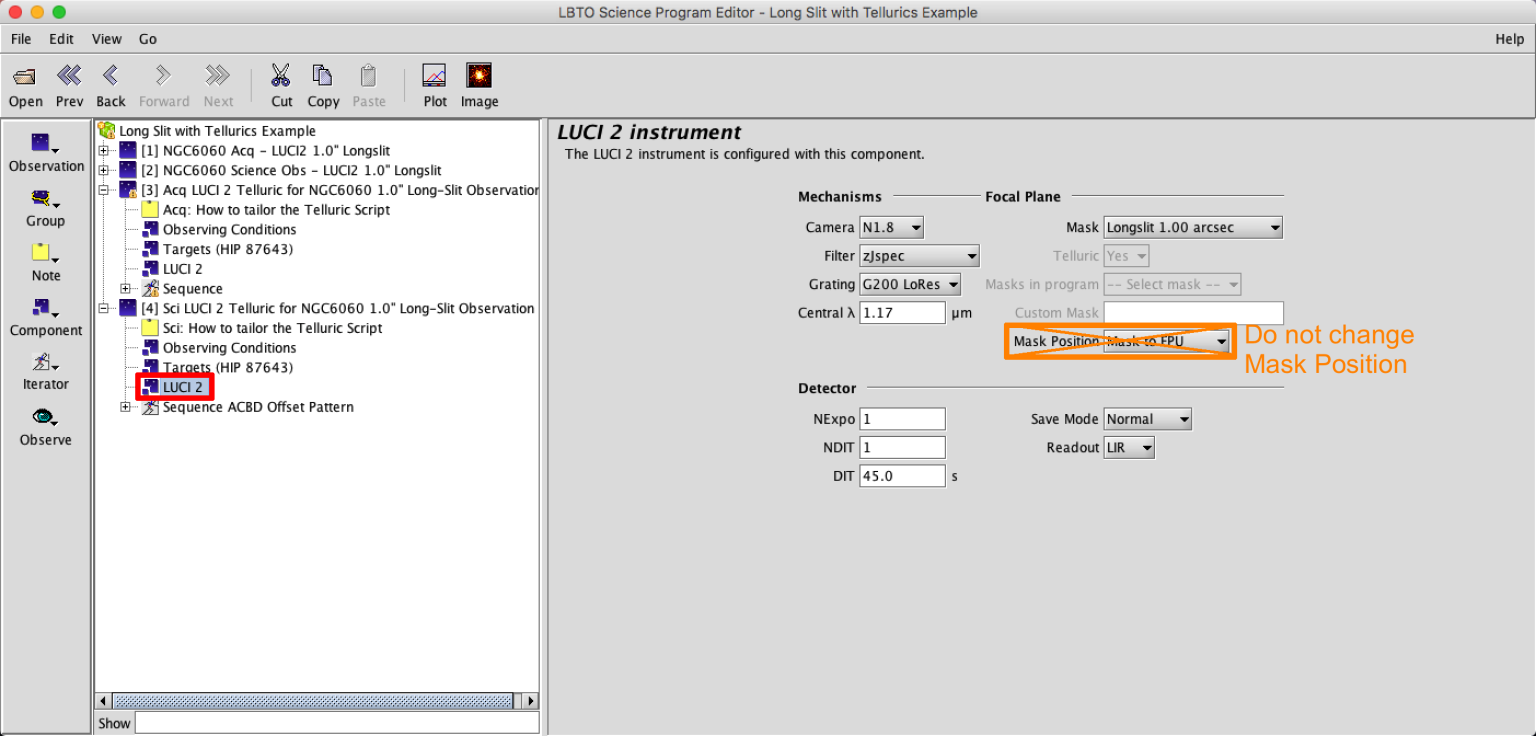This screenshot has height=736, width=1536.
Task: Click the Next navigation icon
Action: (218, 76)
